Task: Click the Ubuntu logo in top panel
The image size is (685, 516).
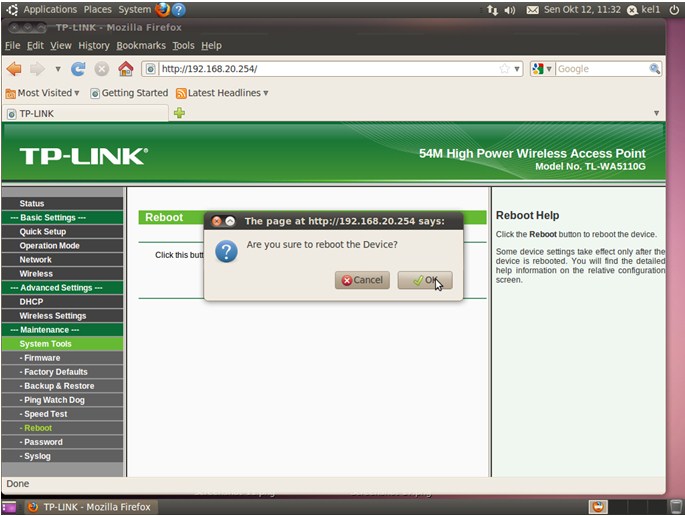Action: 12,9
